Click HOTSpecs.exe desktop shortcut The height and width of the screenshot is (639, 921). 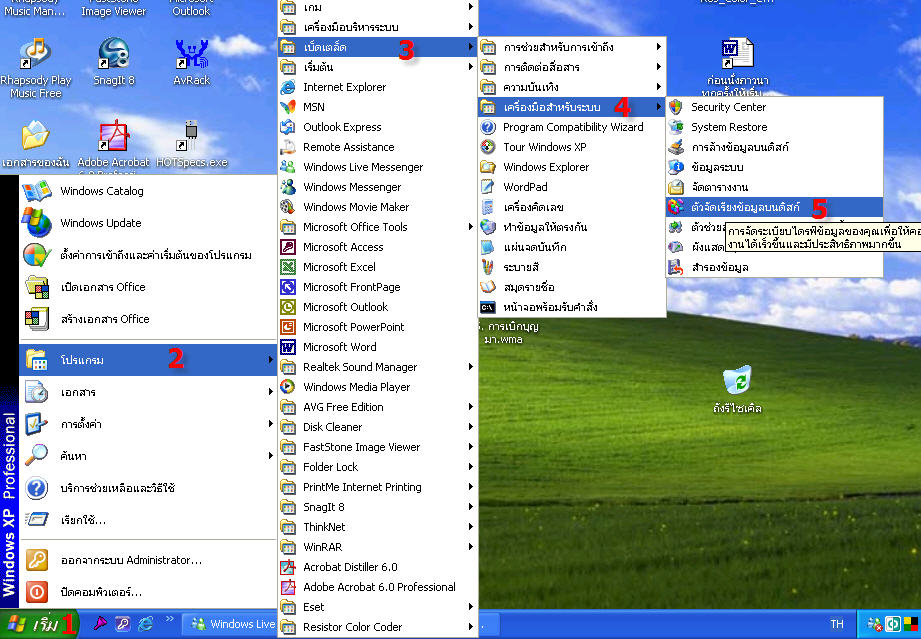point(191,144)
